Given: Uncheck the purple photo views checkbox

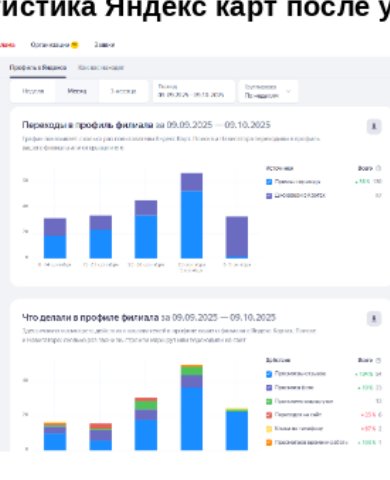Looking at the screenshot, I should pyautogui.click(x=269, y=388).
